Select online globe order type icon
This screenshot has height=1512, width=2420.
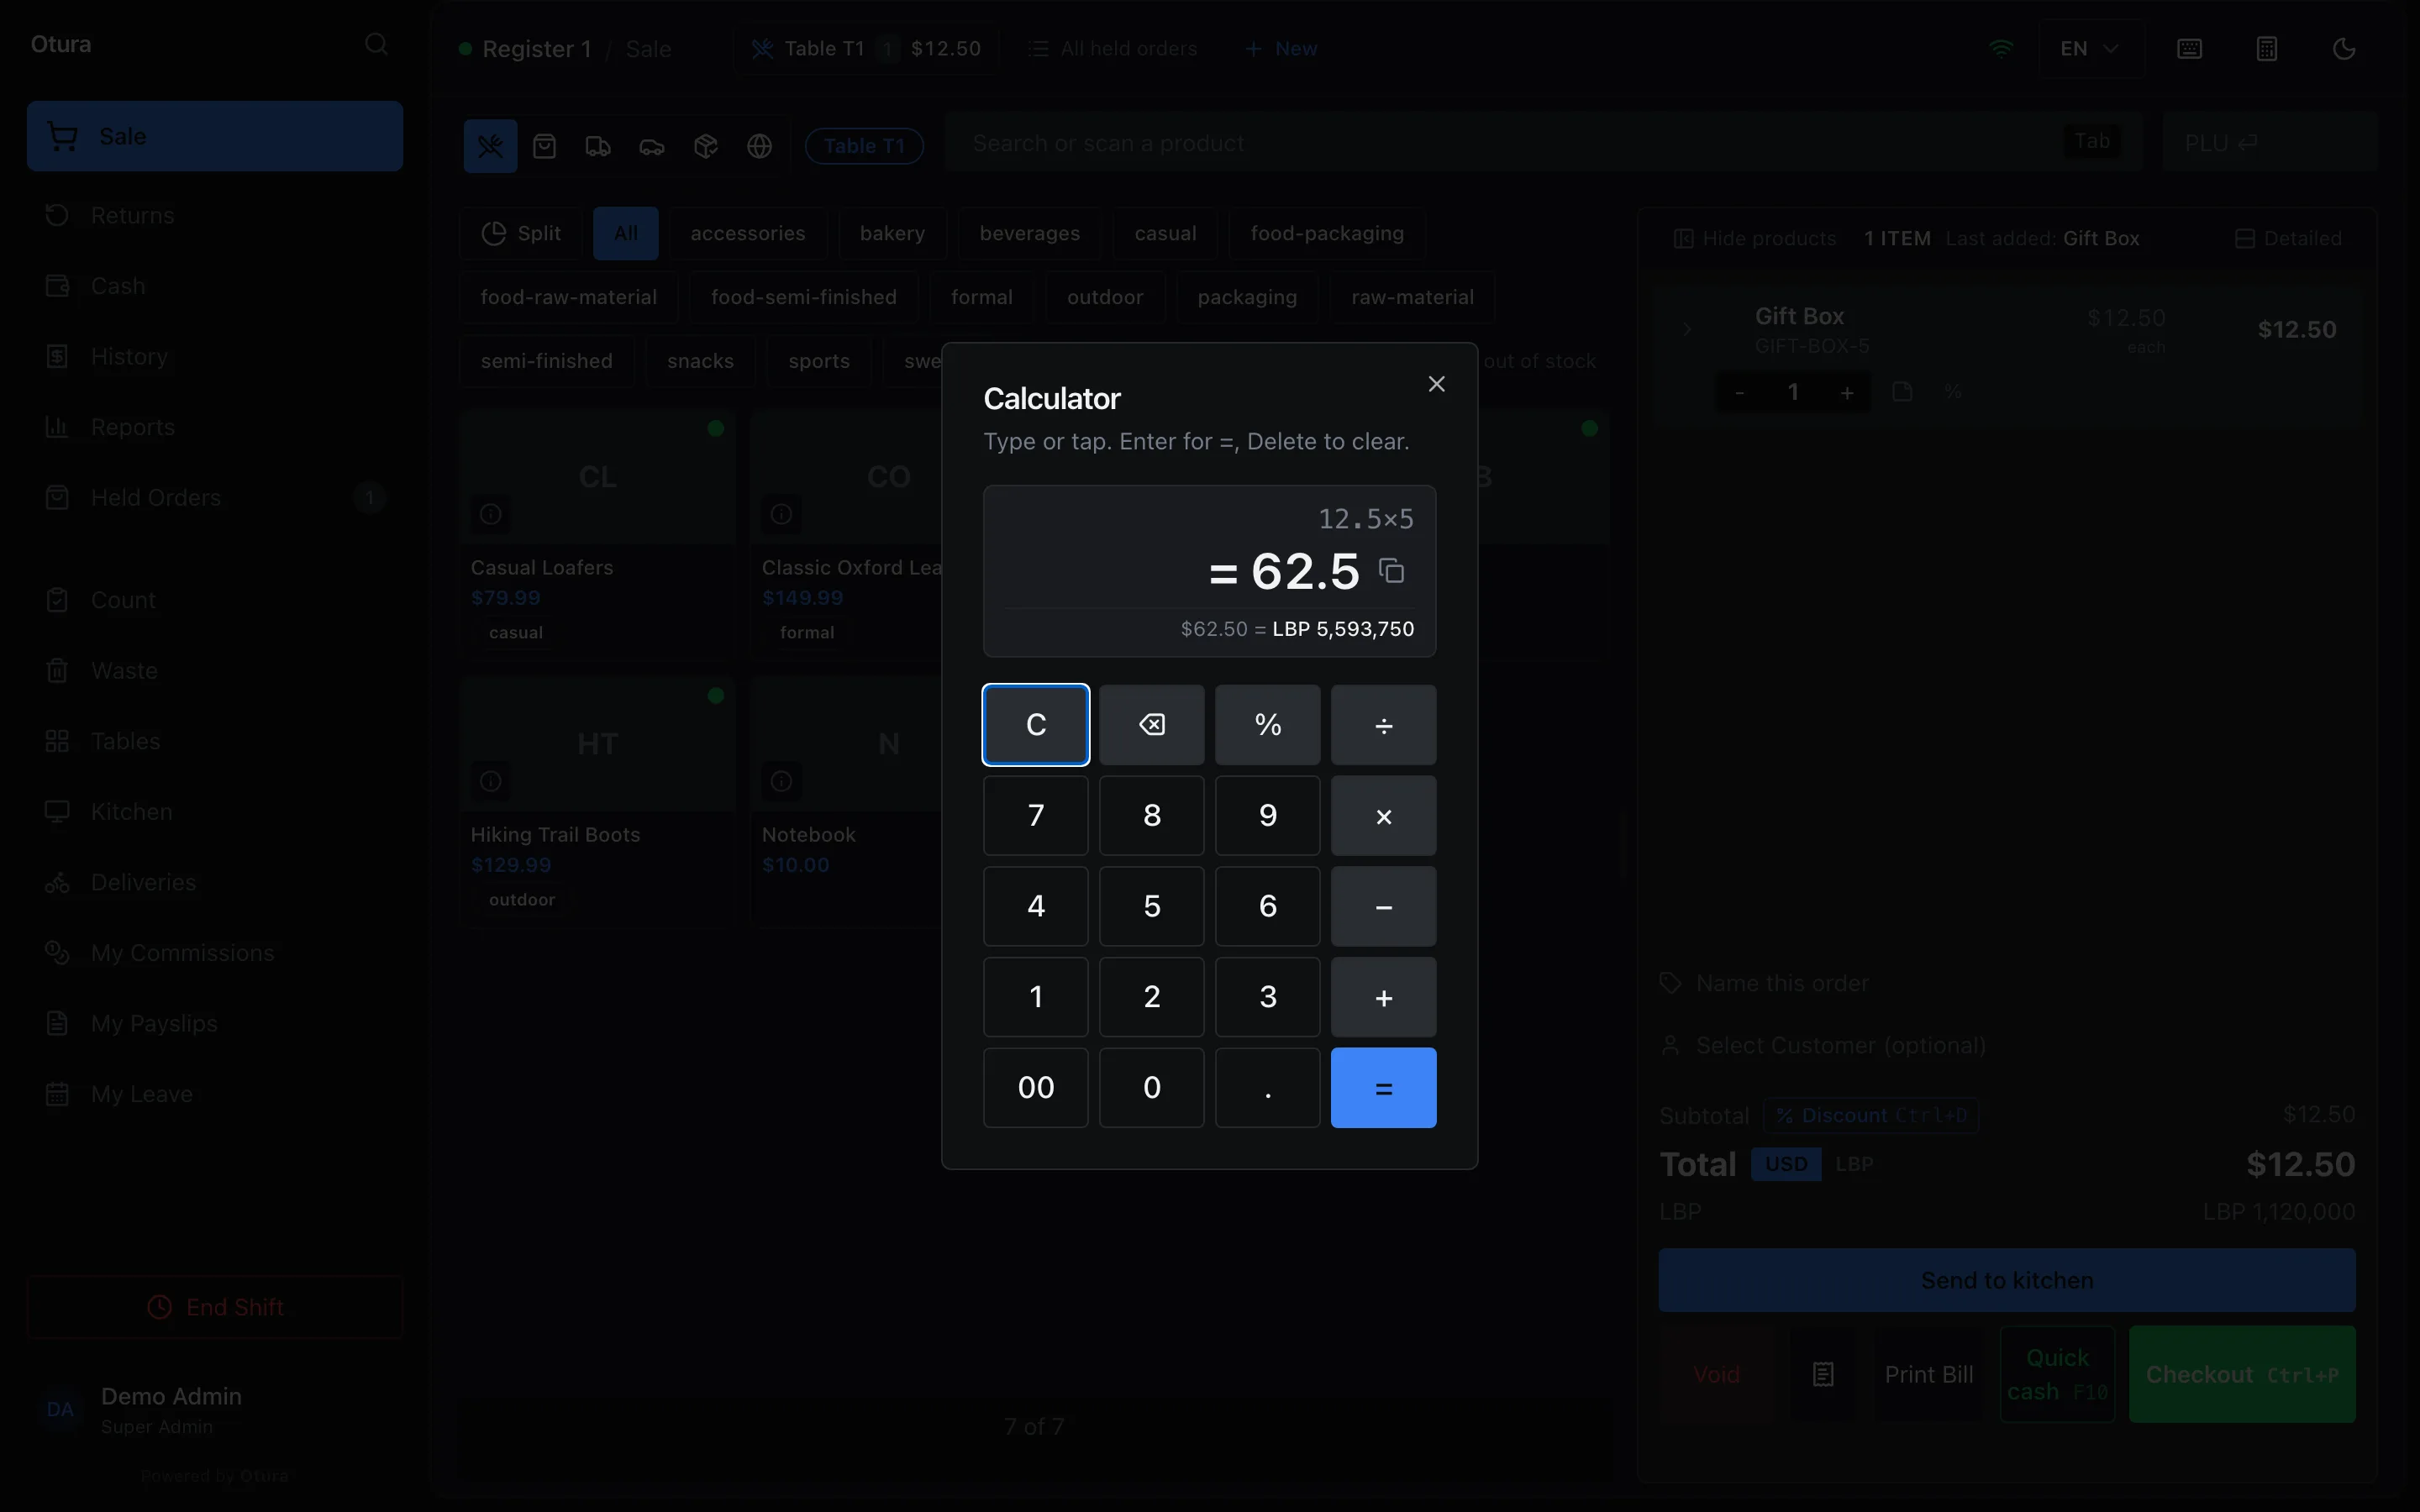click(x=760, y=146)
